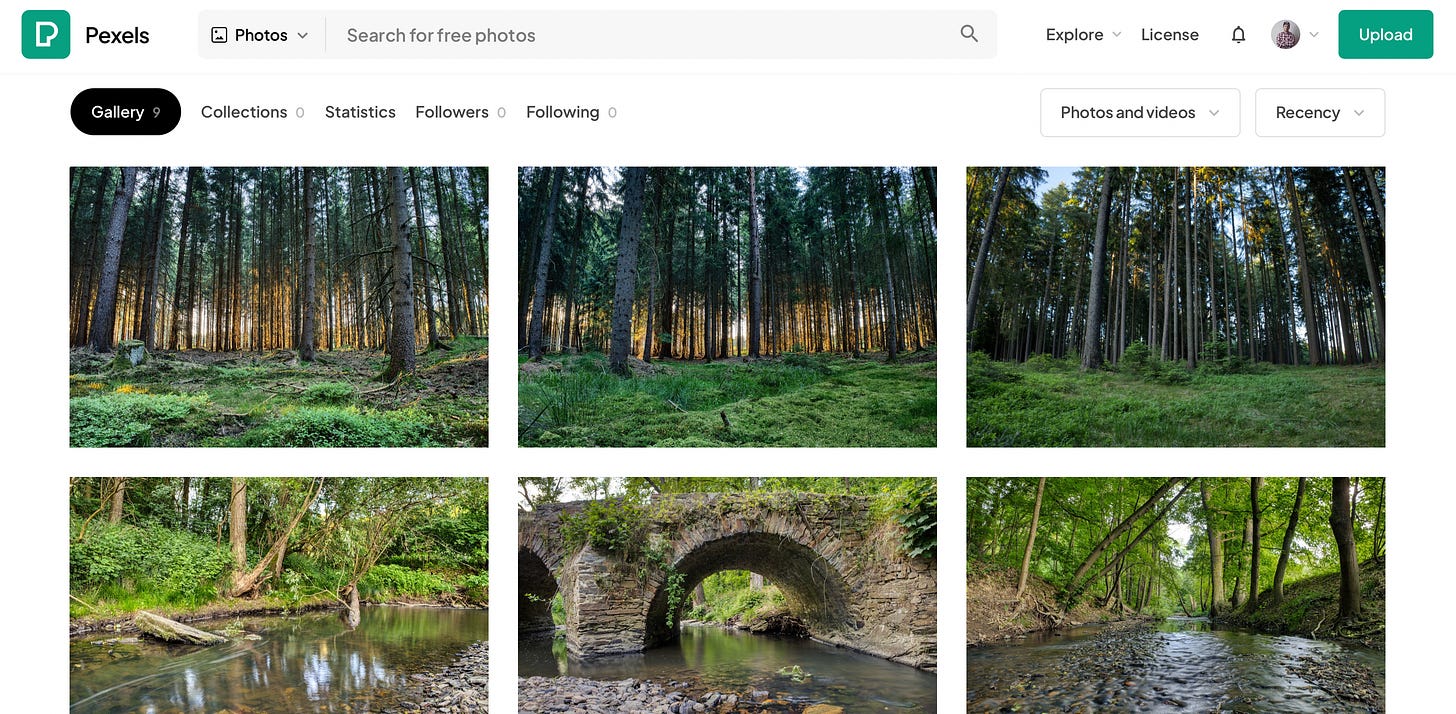Click the green Pexels logo icon
This screenshot has width=1456, height=714.
(46, 35)
